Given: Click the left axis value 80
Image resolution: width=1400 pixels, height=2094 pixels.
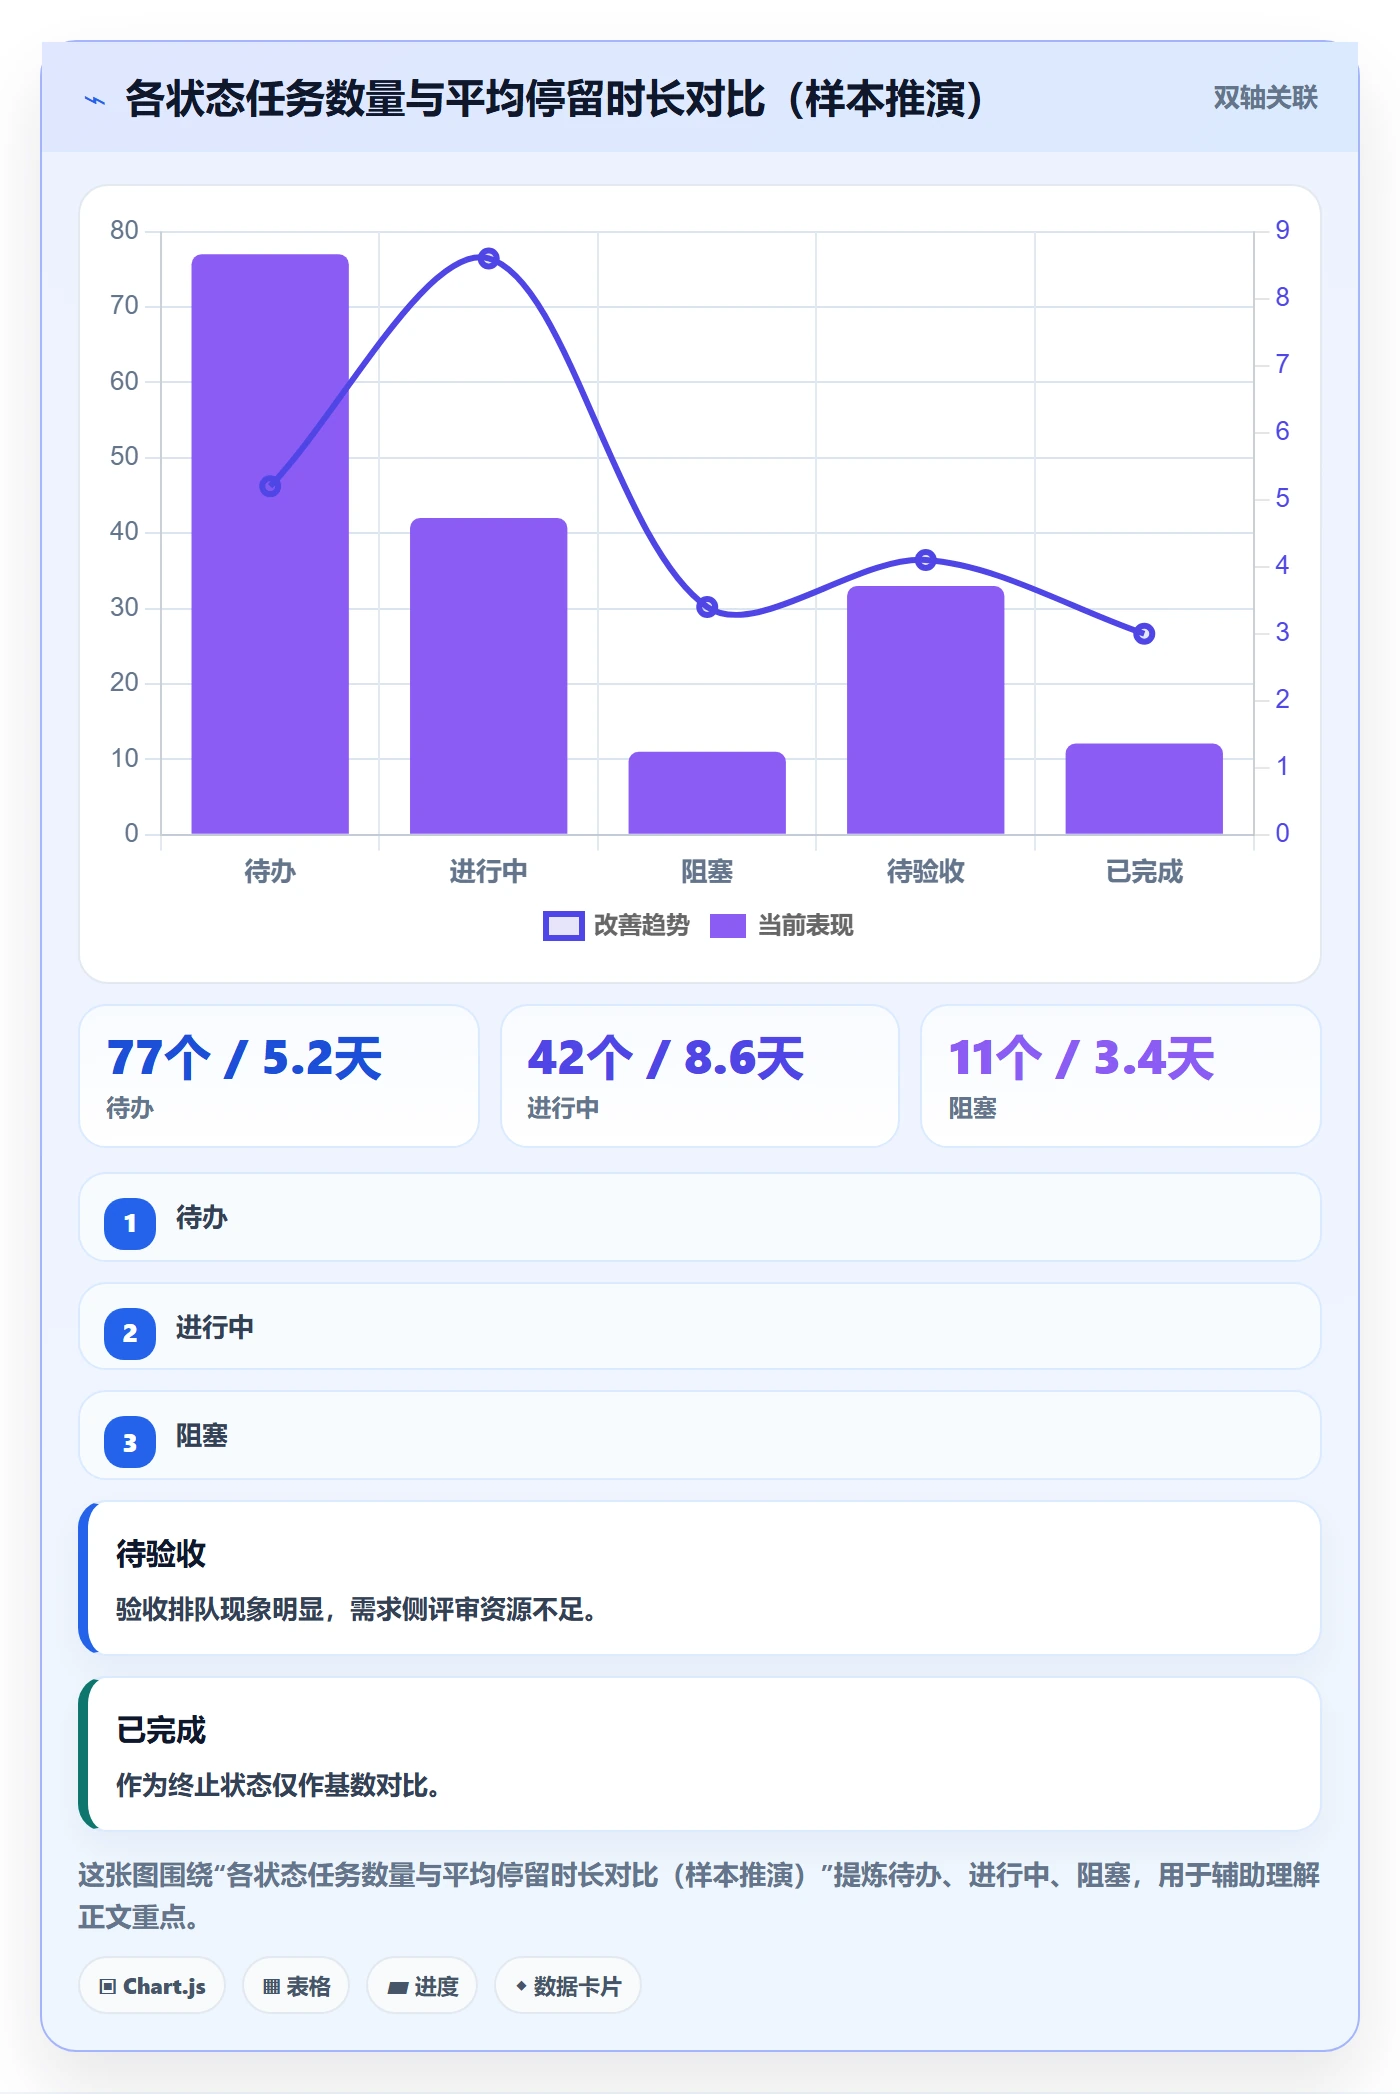Looking at the screenshot, I should point(124,231).
